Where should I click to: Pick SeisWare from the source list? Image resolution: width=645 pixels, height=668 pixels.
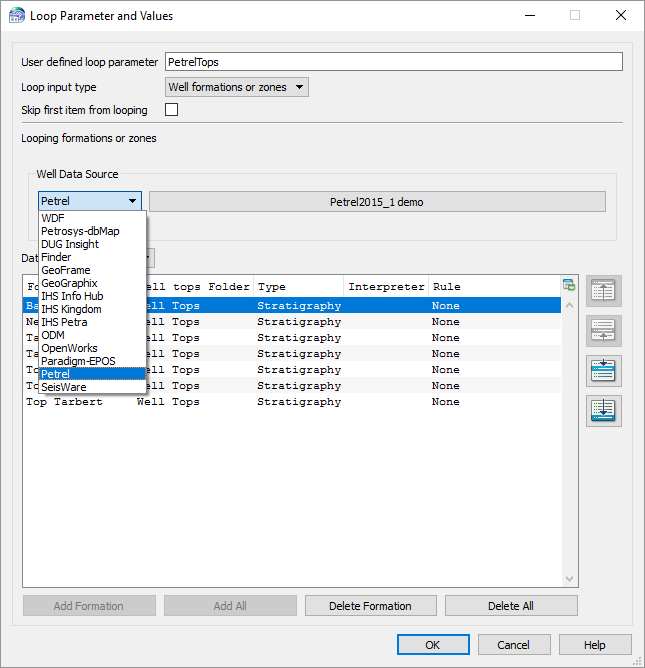click(x=64, y=387)
